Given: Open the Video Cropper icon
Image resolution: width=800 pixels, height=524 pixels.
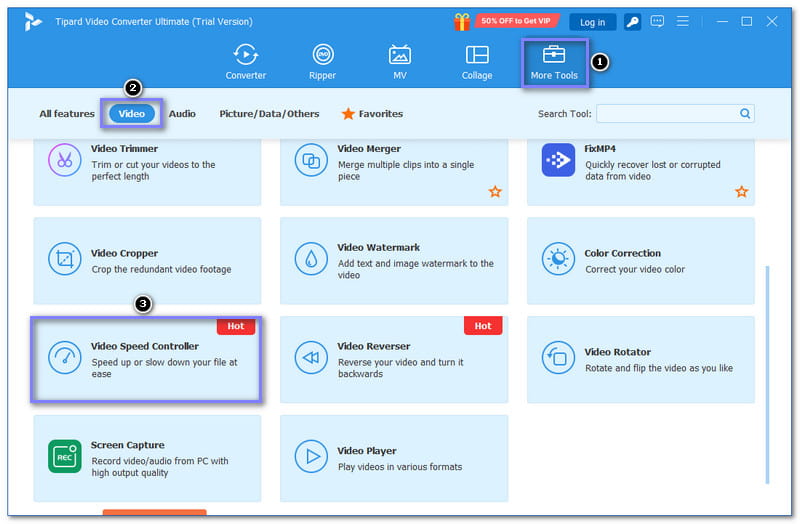Looking at the screenshot, I should point(65,259).
